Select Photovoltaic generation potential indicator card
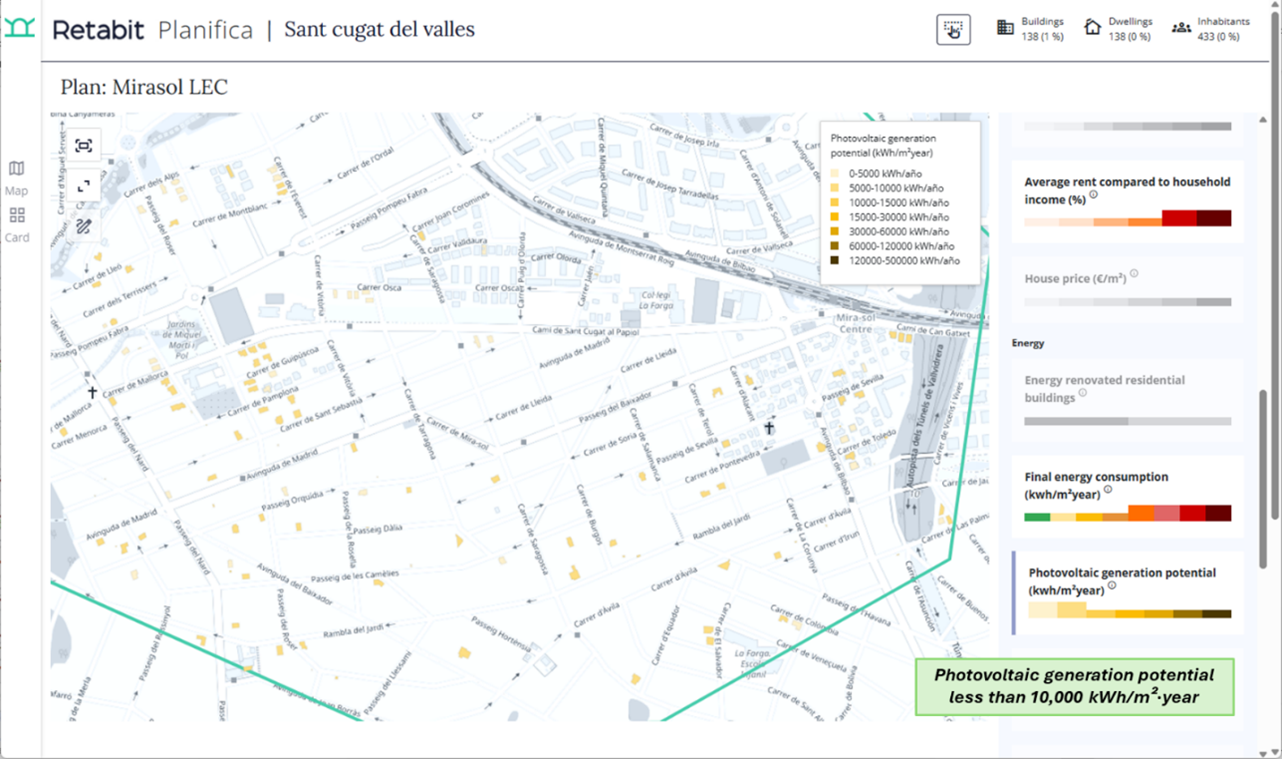Screen dimensions: 1282x759 click(1127, 591)
